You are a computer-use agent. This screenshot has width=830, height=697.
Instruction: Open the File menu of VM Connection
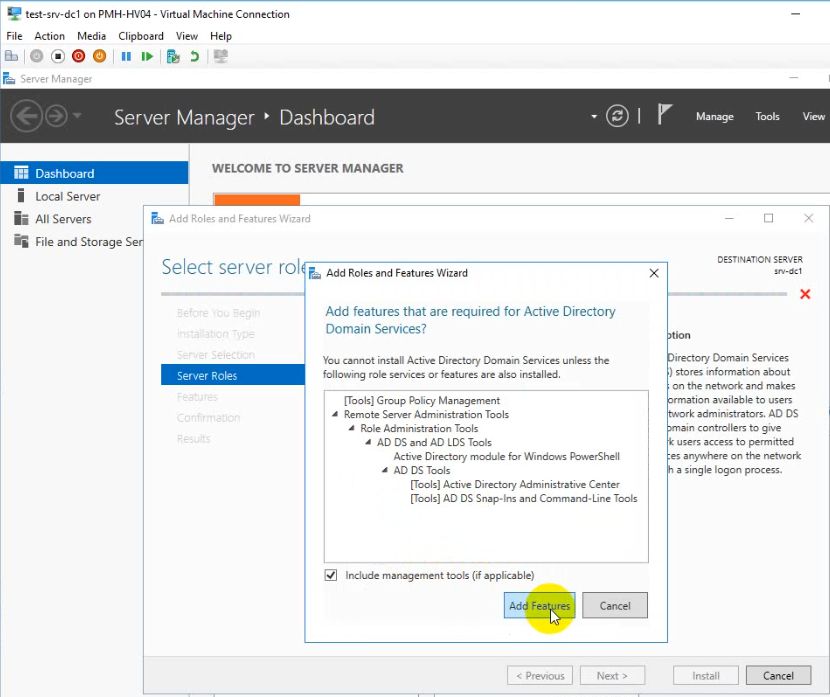[14, 36]
